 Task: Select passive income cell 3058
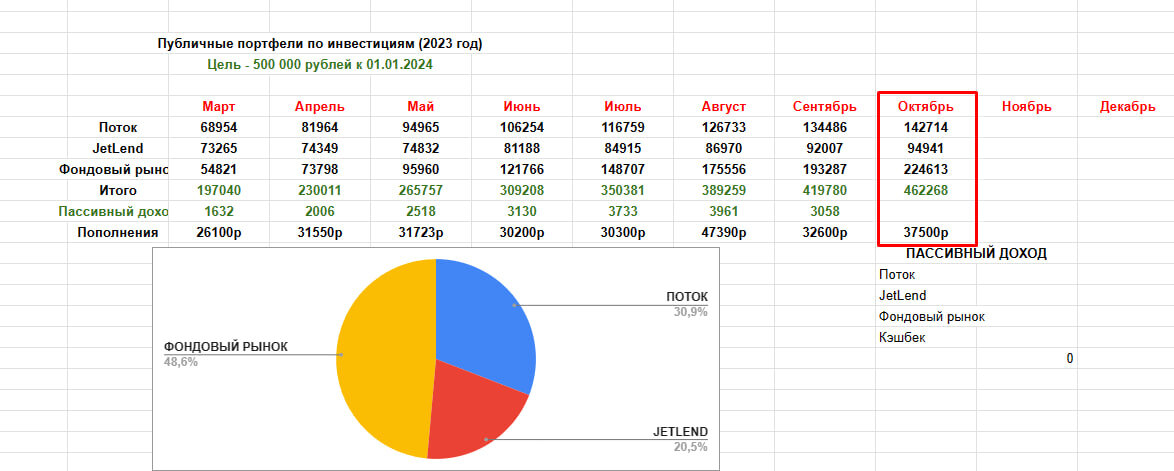pyautogui.click(x=824, y=211)
